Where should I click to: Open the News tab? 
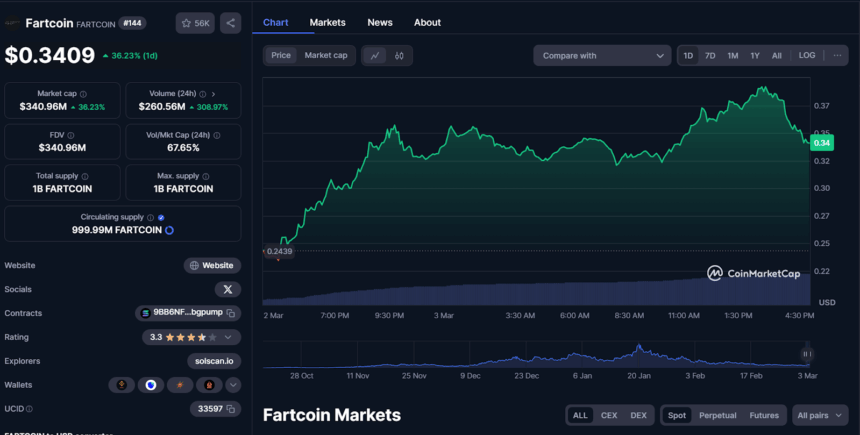(x=380, y=22)
